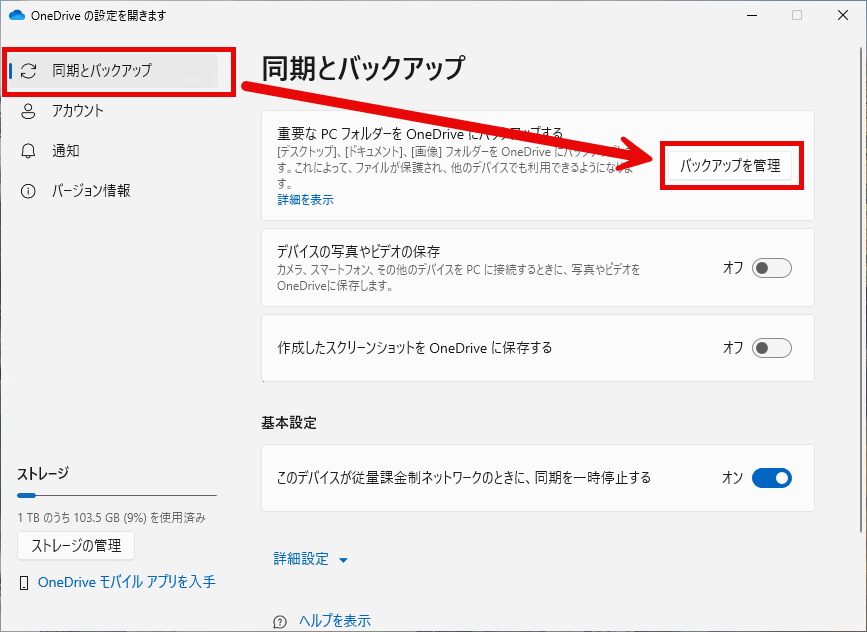The width and height of the screenshot is (867, 632).
Task: Click the このデバイスが従量課金制 setting label
Action: (464, 478)
